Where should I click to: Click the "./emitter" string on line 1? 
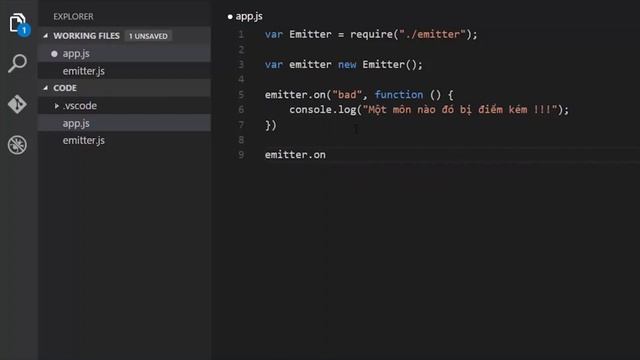[433, 34]
